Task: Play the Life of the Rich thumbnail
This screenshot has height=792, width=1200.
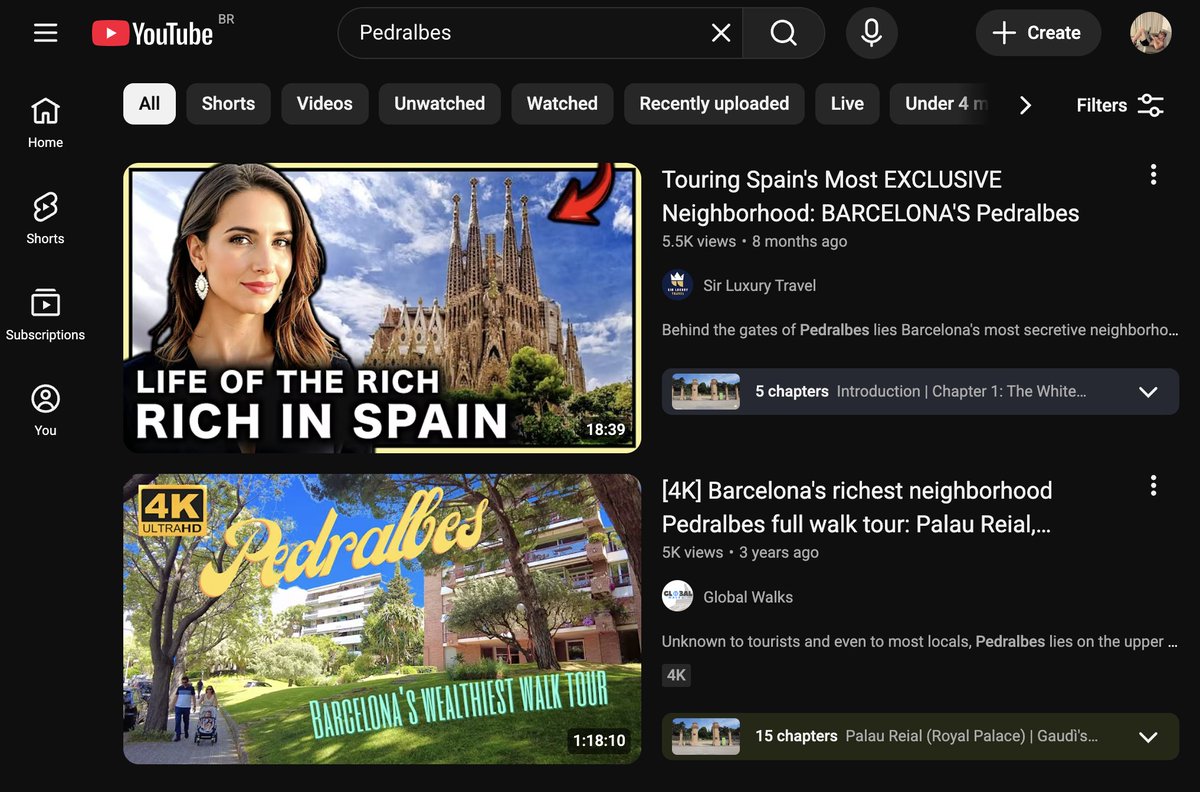Action: coord(382,308)
